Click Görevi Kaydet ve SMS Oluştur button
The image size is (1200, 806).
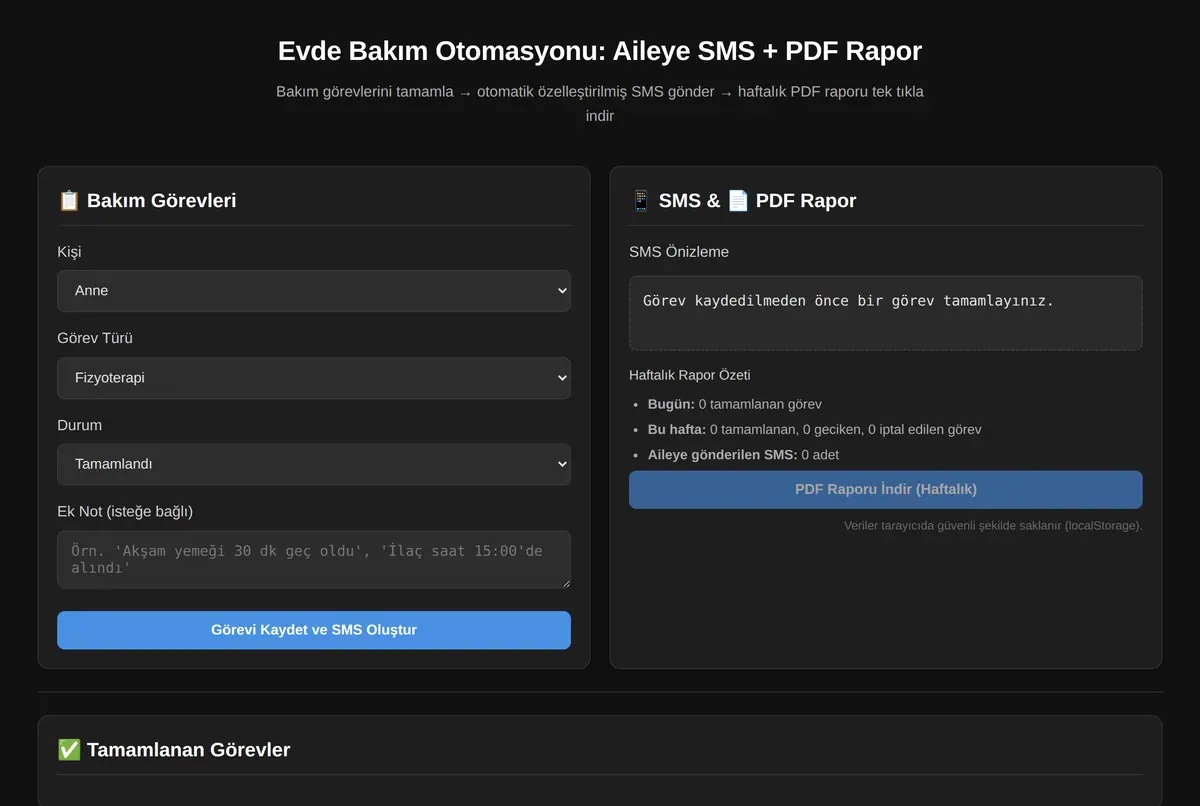click(x=314, y=630)
